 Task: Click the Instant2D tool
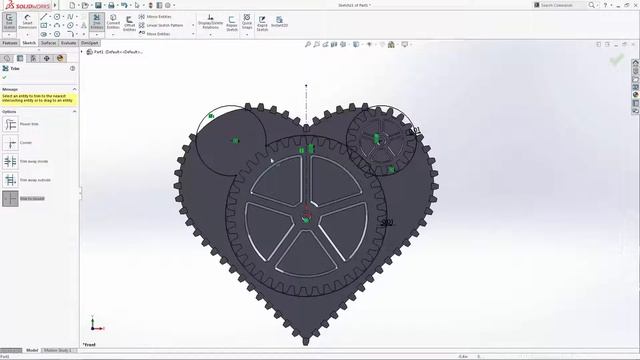[279, 22]
